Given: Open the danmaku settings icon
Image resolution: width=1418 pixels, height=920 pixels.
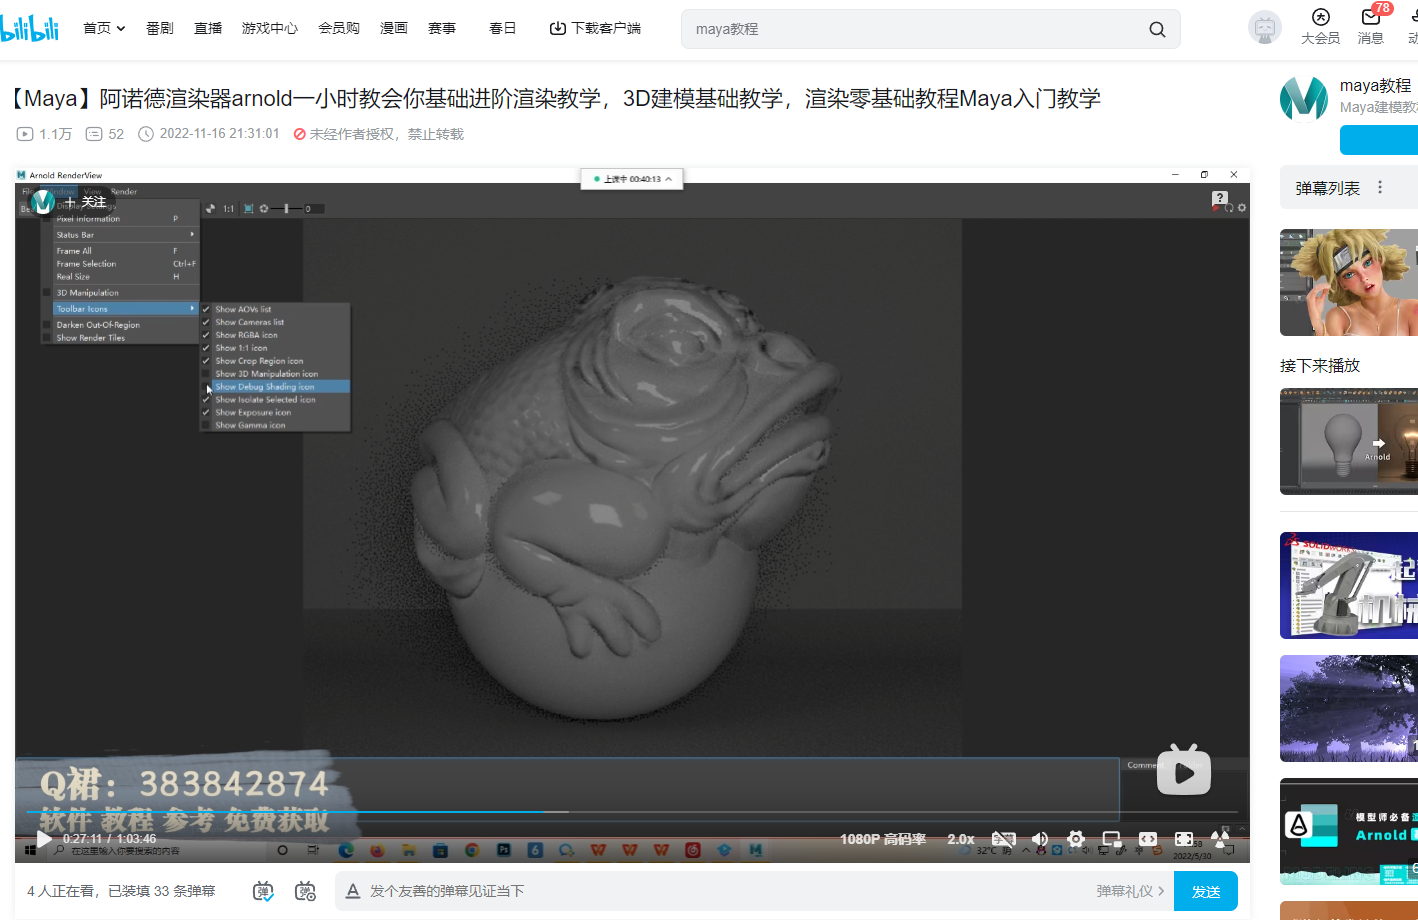Looking at the screenshot, I should pyautogui.click(x=306, y=891).
